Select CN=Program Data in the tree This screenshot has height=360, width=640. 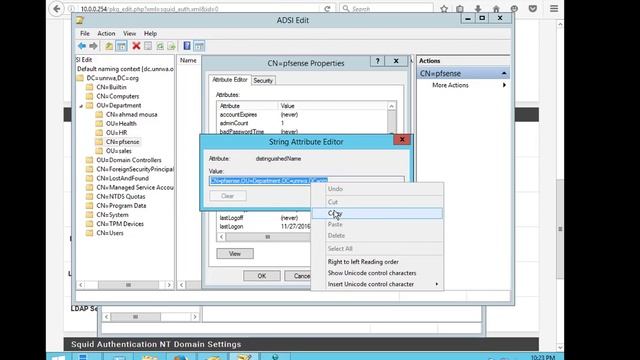tap(121, 206)
